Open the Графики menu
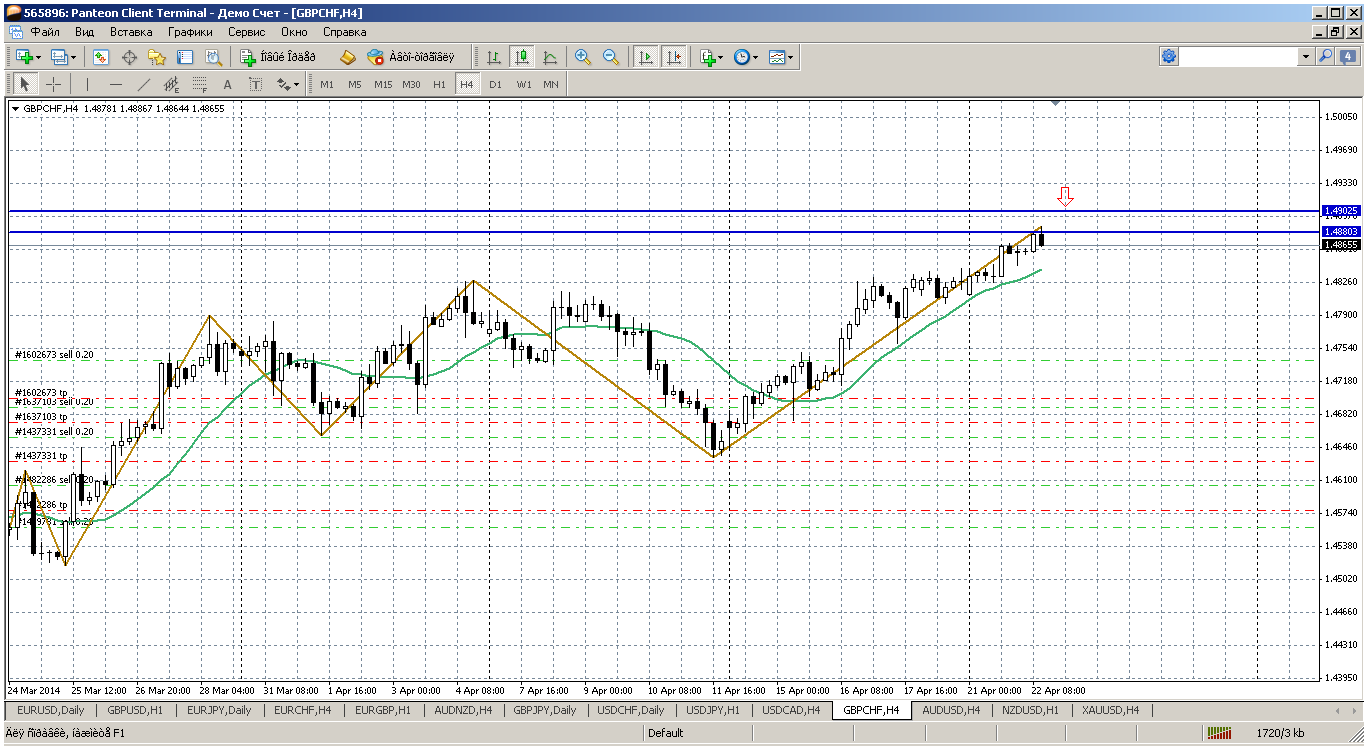Screen dimensions: 1368x746 (x=190, y=32)
